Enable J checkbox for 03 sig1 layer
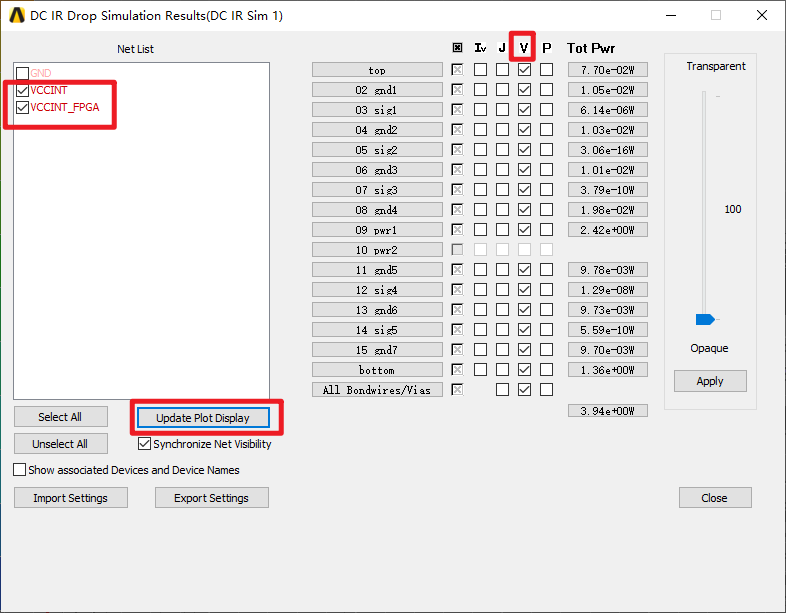The image size is (786, 613). (x=502, y=109)
